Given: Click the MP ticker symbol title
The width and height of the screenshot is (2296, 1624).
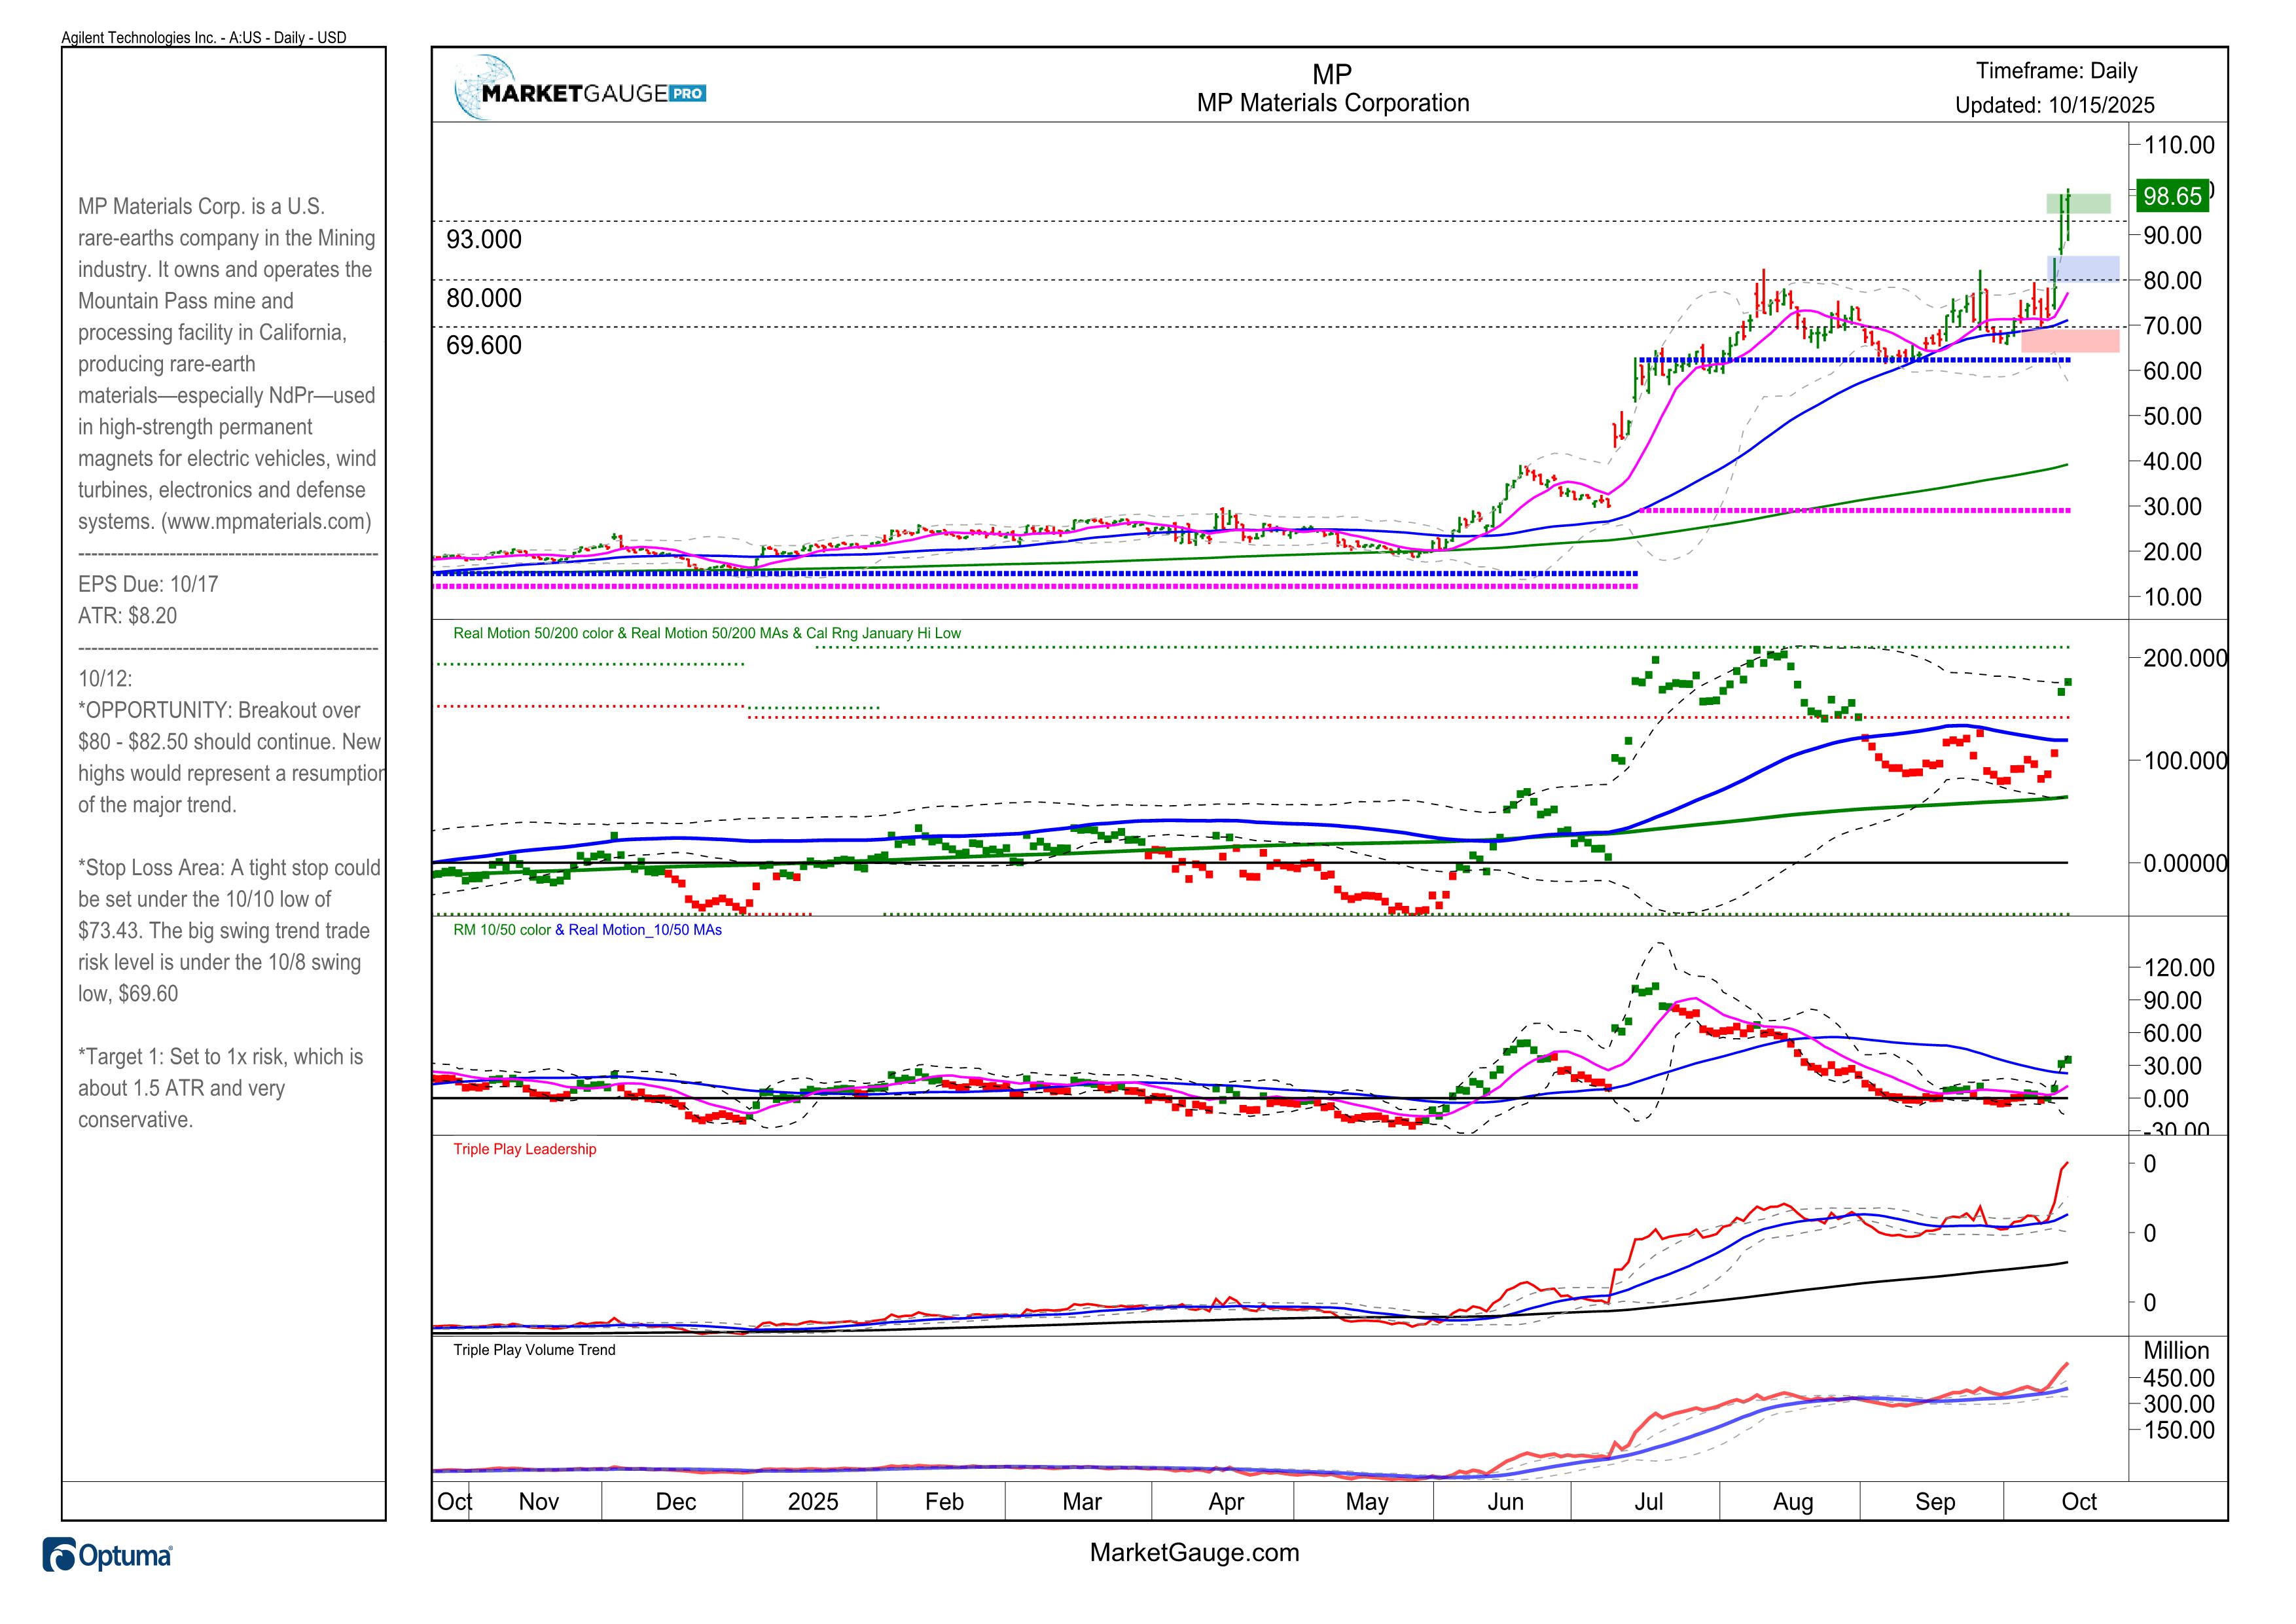Looking at the screenshot, I should point(1332,74).
